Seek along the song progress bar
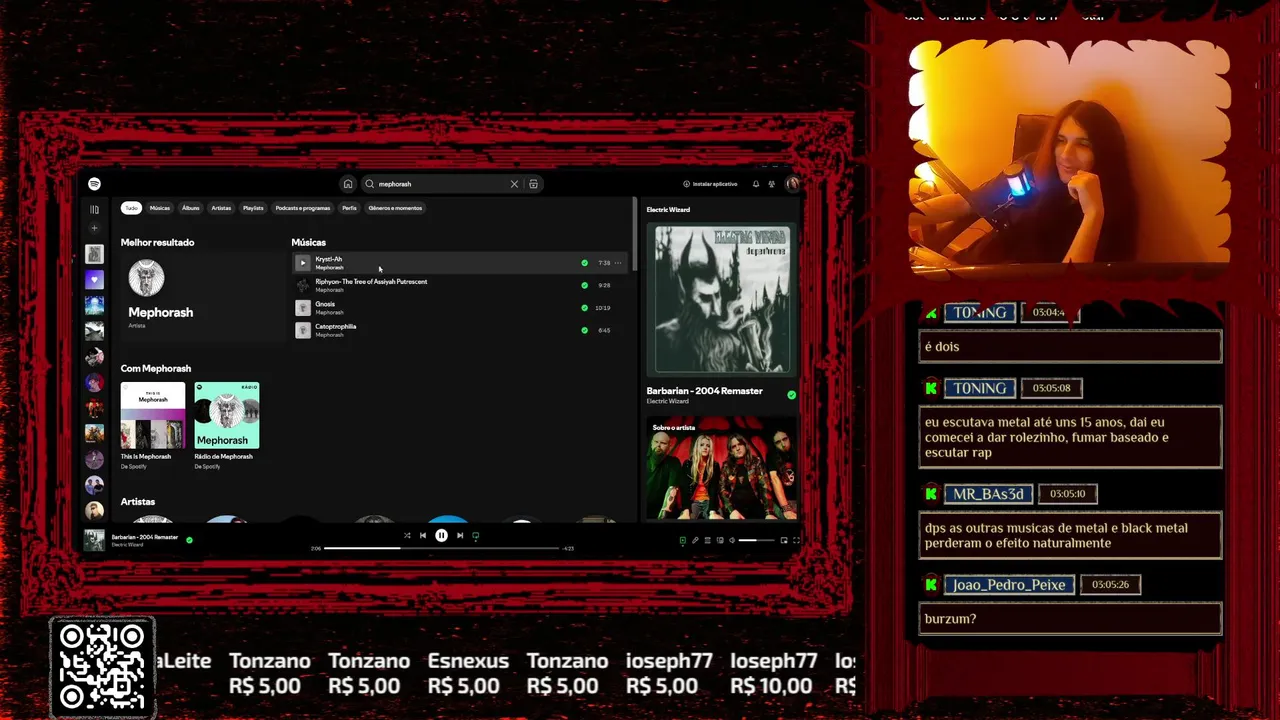This screenshot has width=1280, height=720. [x=441, y=548]
